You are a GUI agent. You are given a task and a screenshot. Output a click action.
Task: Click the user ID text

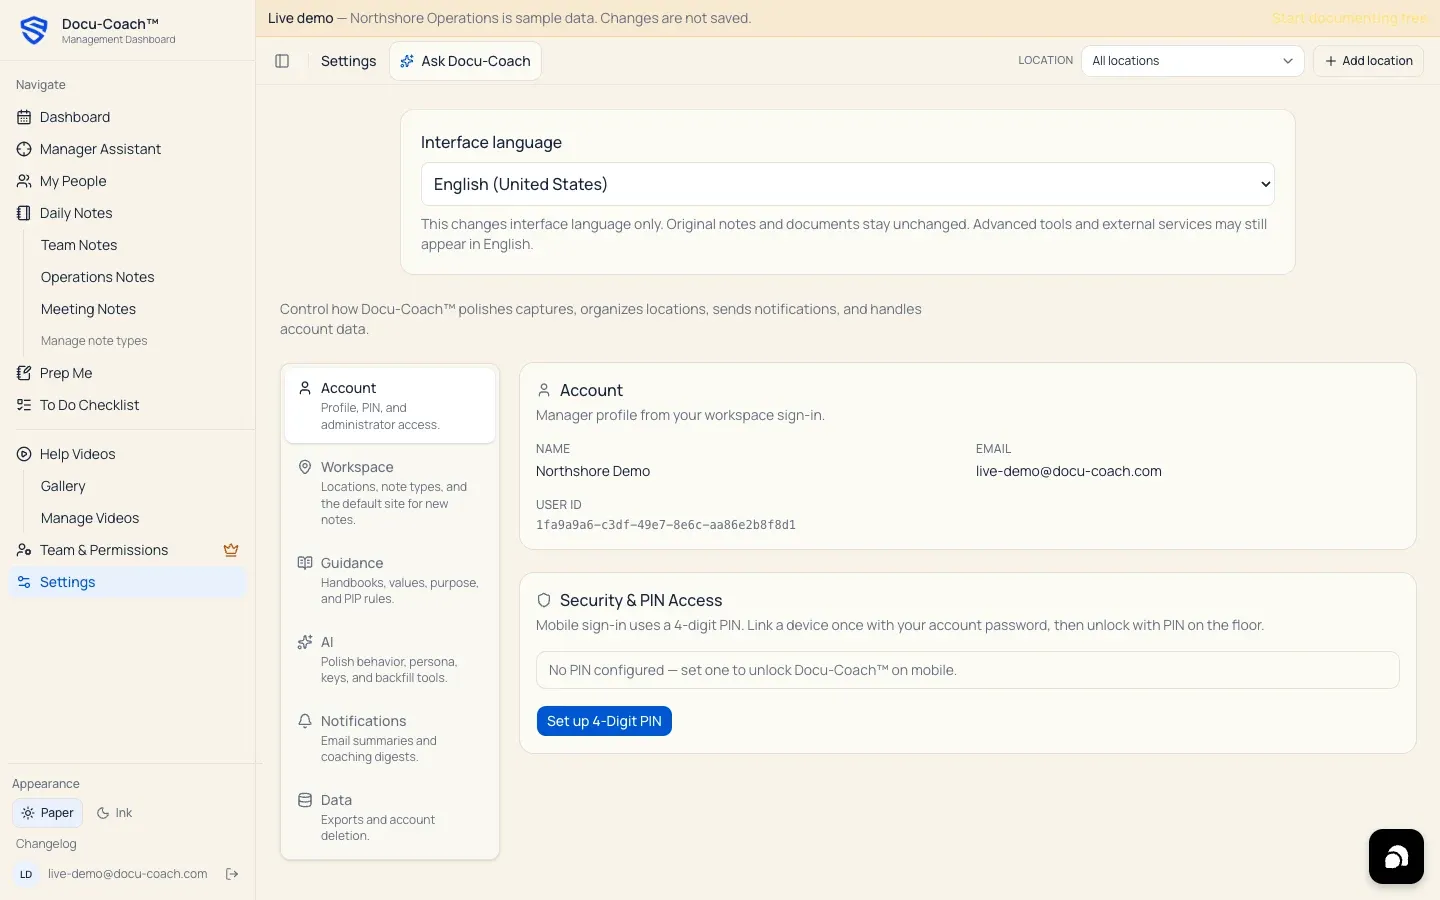tap(666, 525)
